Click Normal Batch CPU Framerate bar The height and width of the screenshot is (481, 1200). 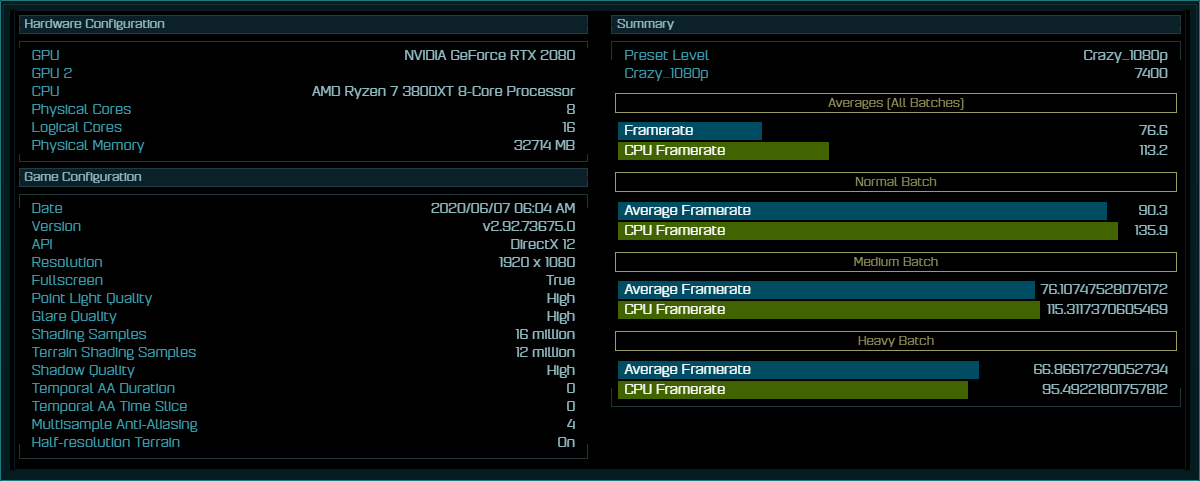point(868,231)
